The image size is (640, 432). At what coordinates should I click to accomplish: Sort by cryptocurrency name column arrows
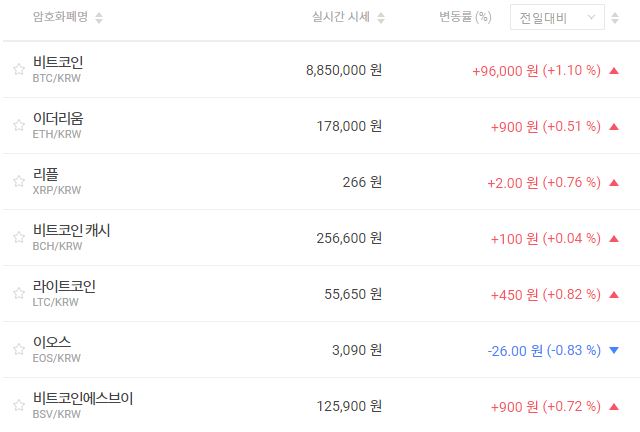98,17
